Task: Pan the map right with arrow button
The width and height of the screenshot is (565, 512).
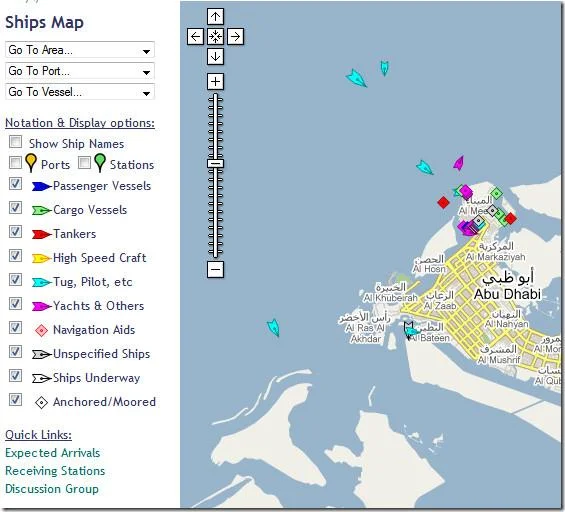Action: pyautogui.click(x=235, y=37)
